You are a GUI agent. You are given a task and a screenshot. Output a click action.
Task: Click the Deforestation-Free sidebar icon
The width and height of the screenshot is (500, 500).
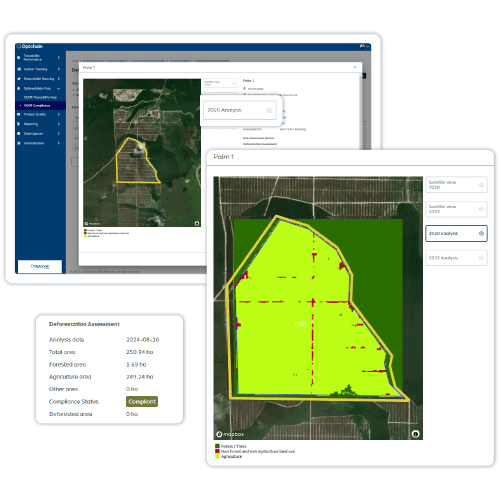click(19, 88)
